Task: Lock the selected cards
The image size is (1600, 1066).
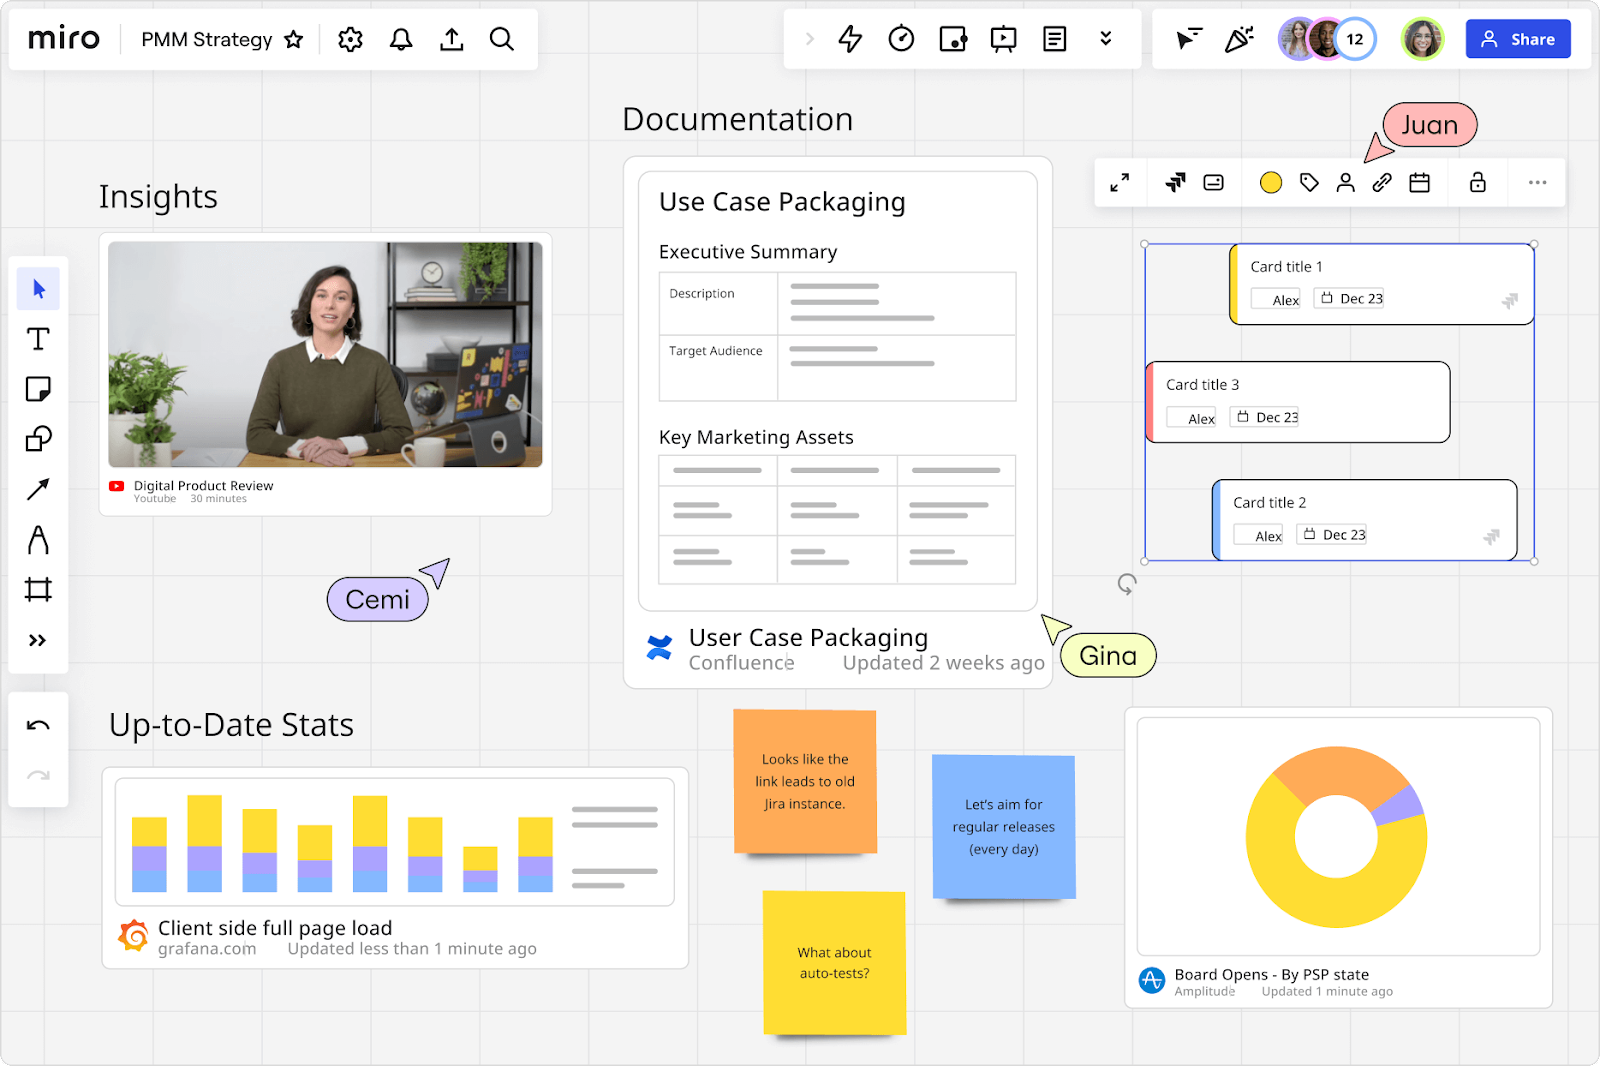Action: (1477, 183)
